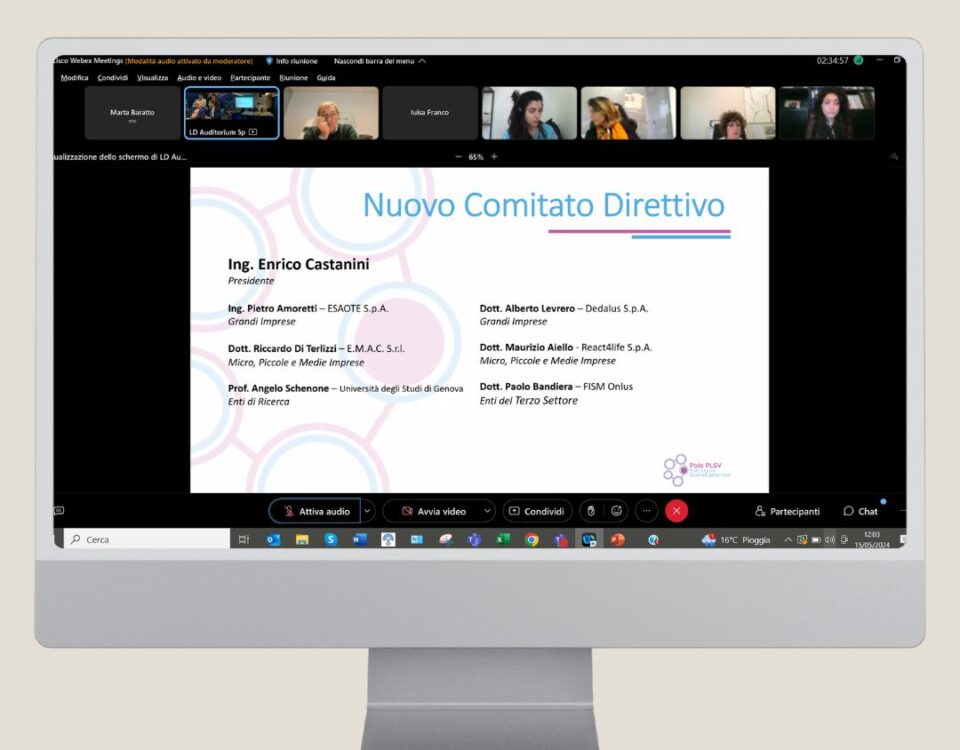The image size is (960, 750).
Task: Click the Attiva audio button
Action: [315, 511]
